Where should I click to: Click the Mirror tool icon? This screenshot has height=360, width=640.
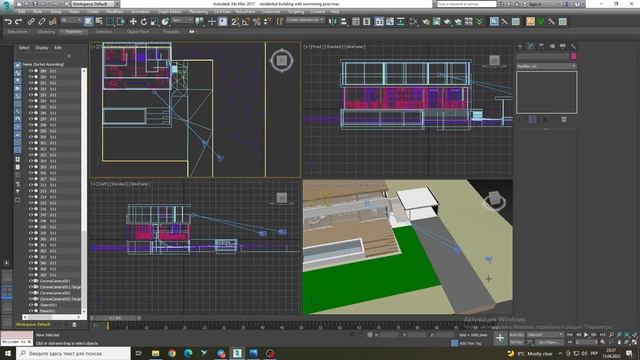pos(333,22)
